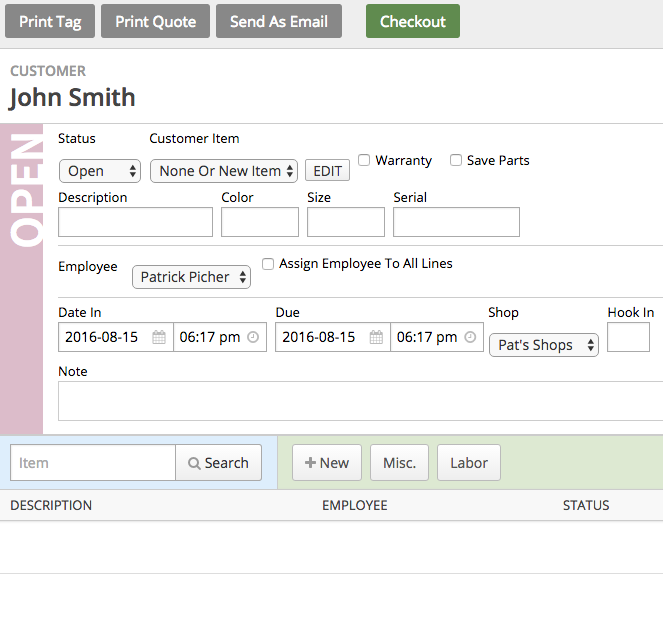663x639 pixels.
Task: Focus the Item search input
Action: click(93, 463)
